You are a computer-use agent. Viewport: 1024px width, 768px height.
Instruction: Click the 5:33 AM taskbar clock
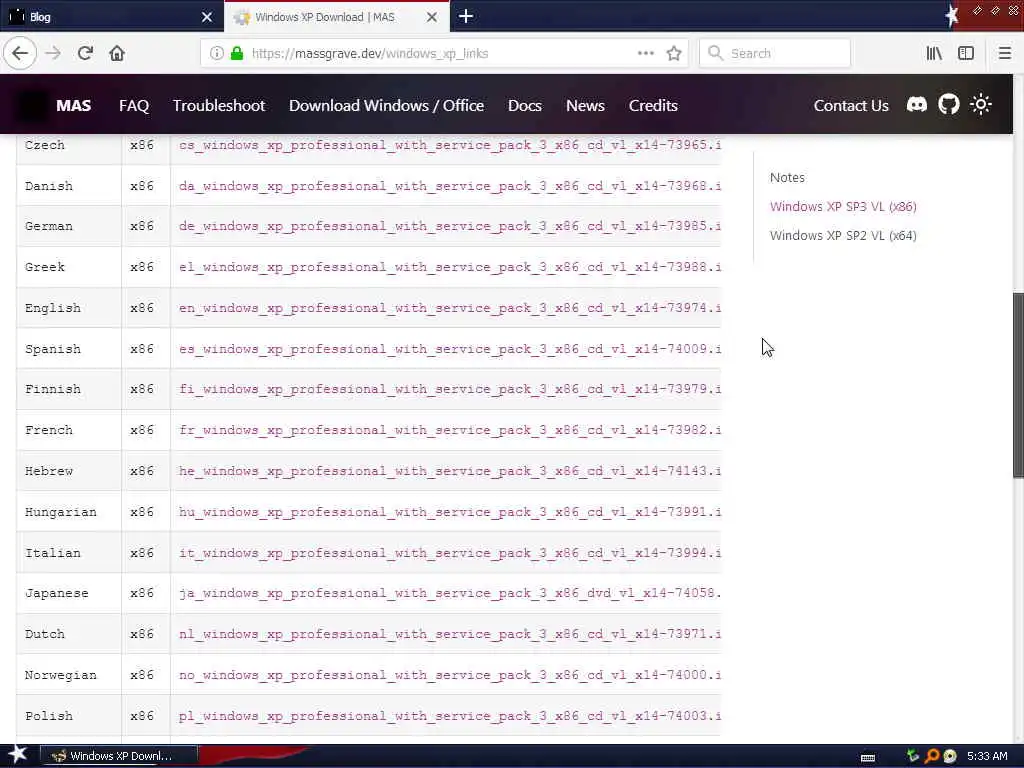click(987, 756)
